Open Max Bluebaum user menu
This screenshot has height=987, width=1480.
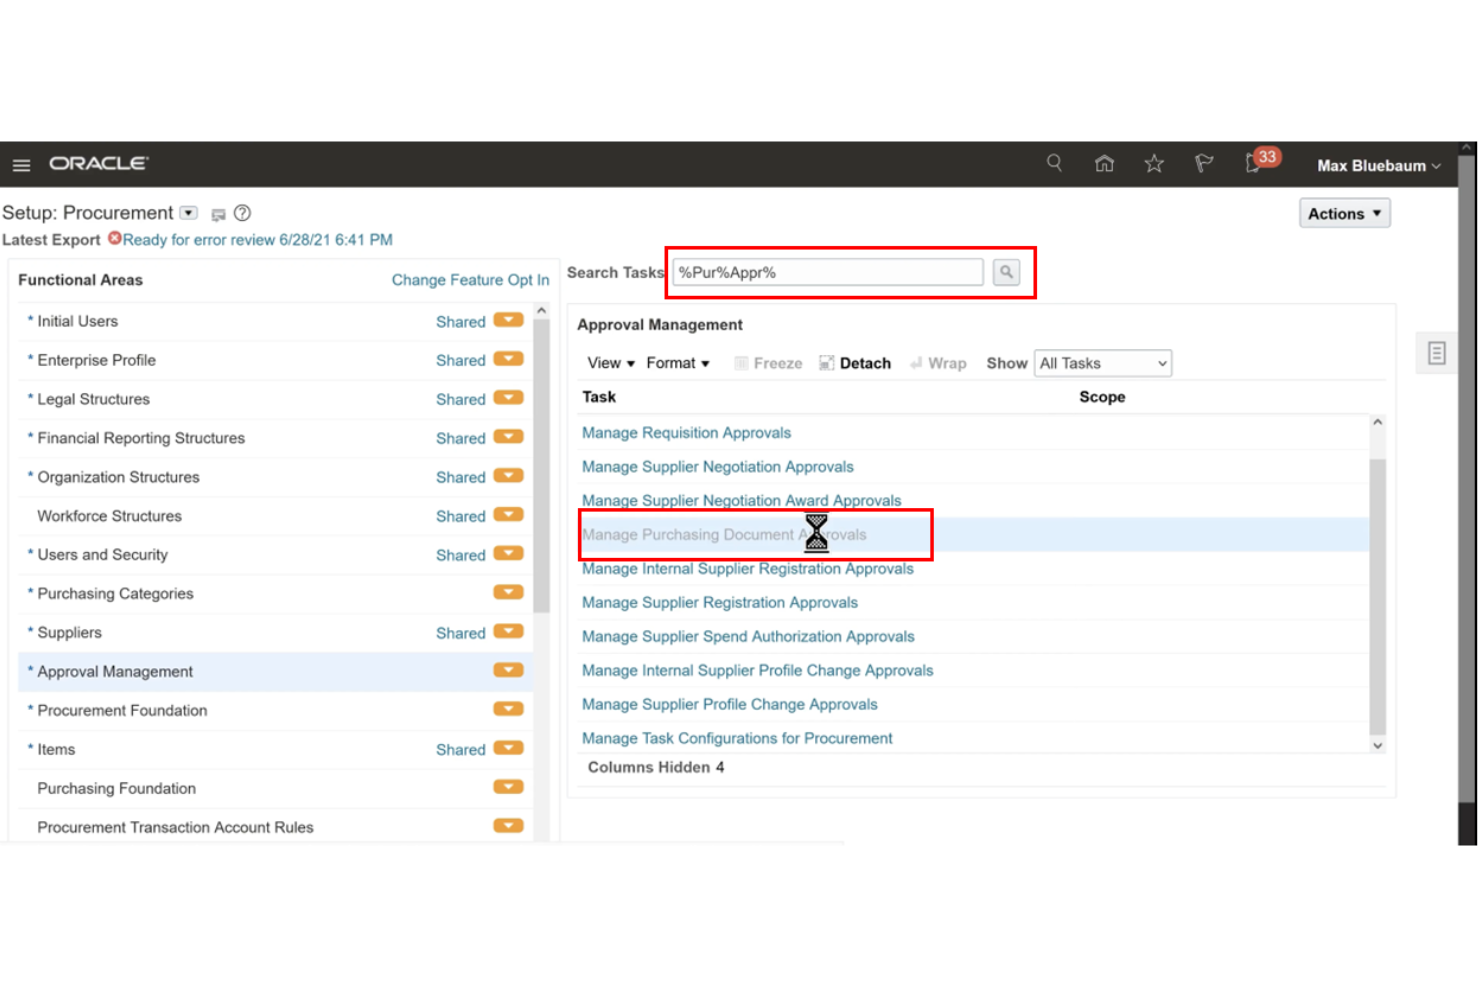(x=1378, y=166)
